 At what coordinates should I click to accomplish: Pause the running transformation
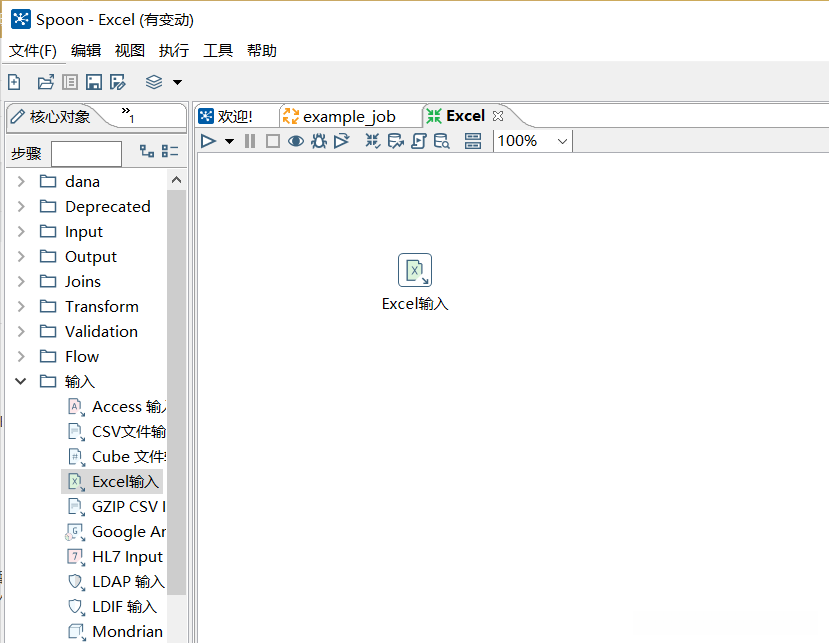point(250,141)
